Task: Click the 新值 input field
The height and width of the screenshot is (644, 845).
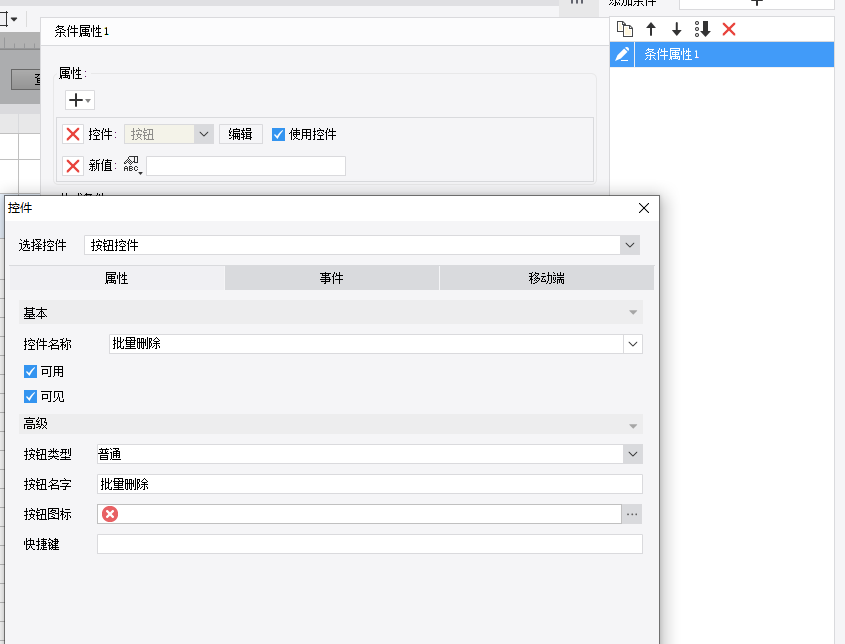Action: (x=246, y=166)
